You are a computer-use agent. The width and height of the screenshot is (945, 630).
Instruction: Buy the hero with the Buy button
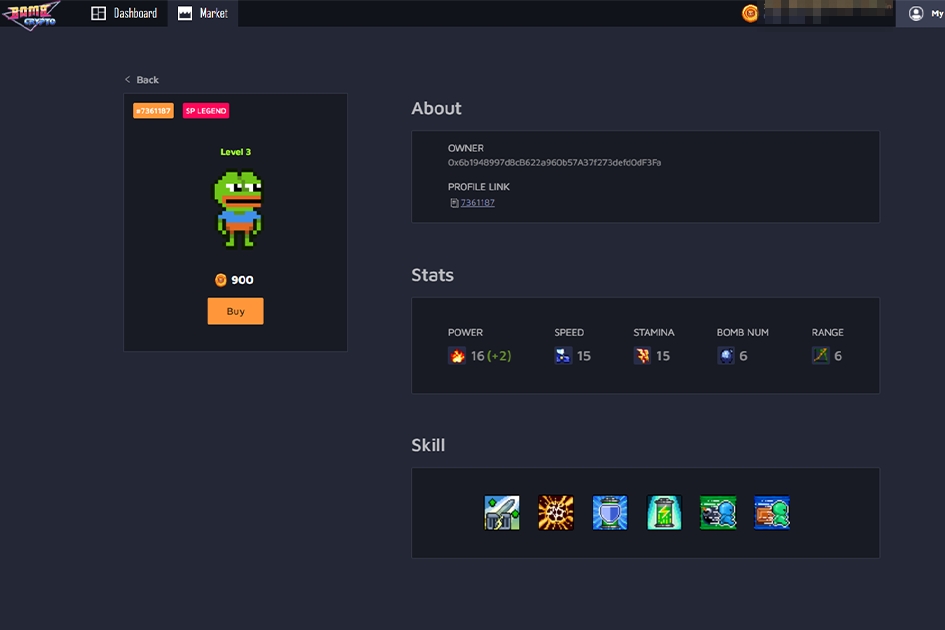click(x=236, y=311)
